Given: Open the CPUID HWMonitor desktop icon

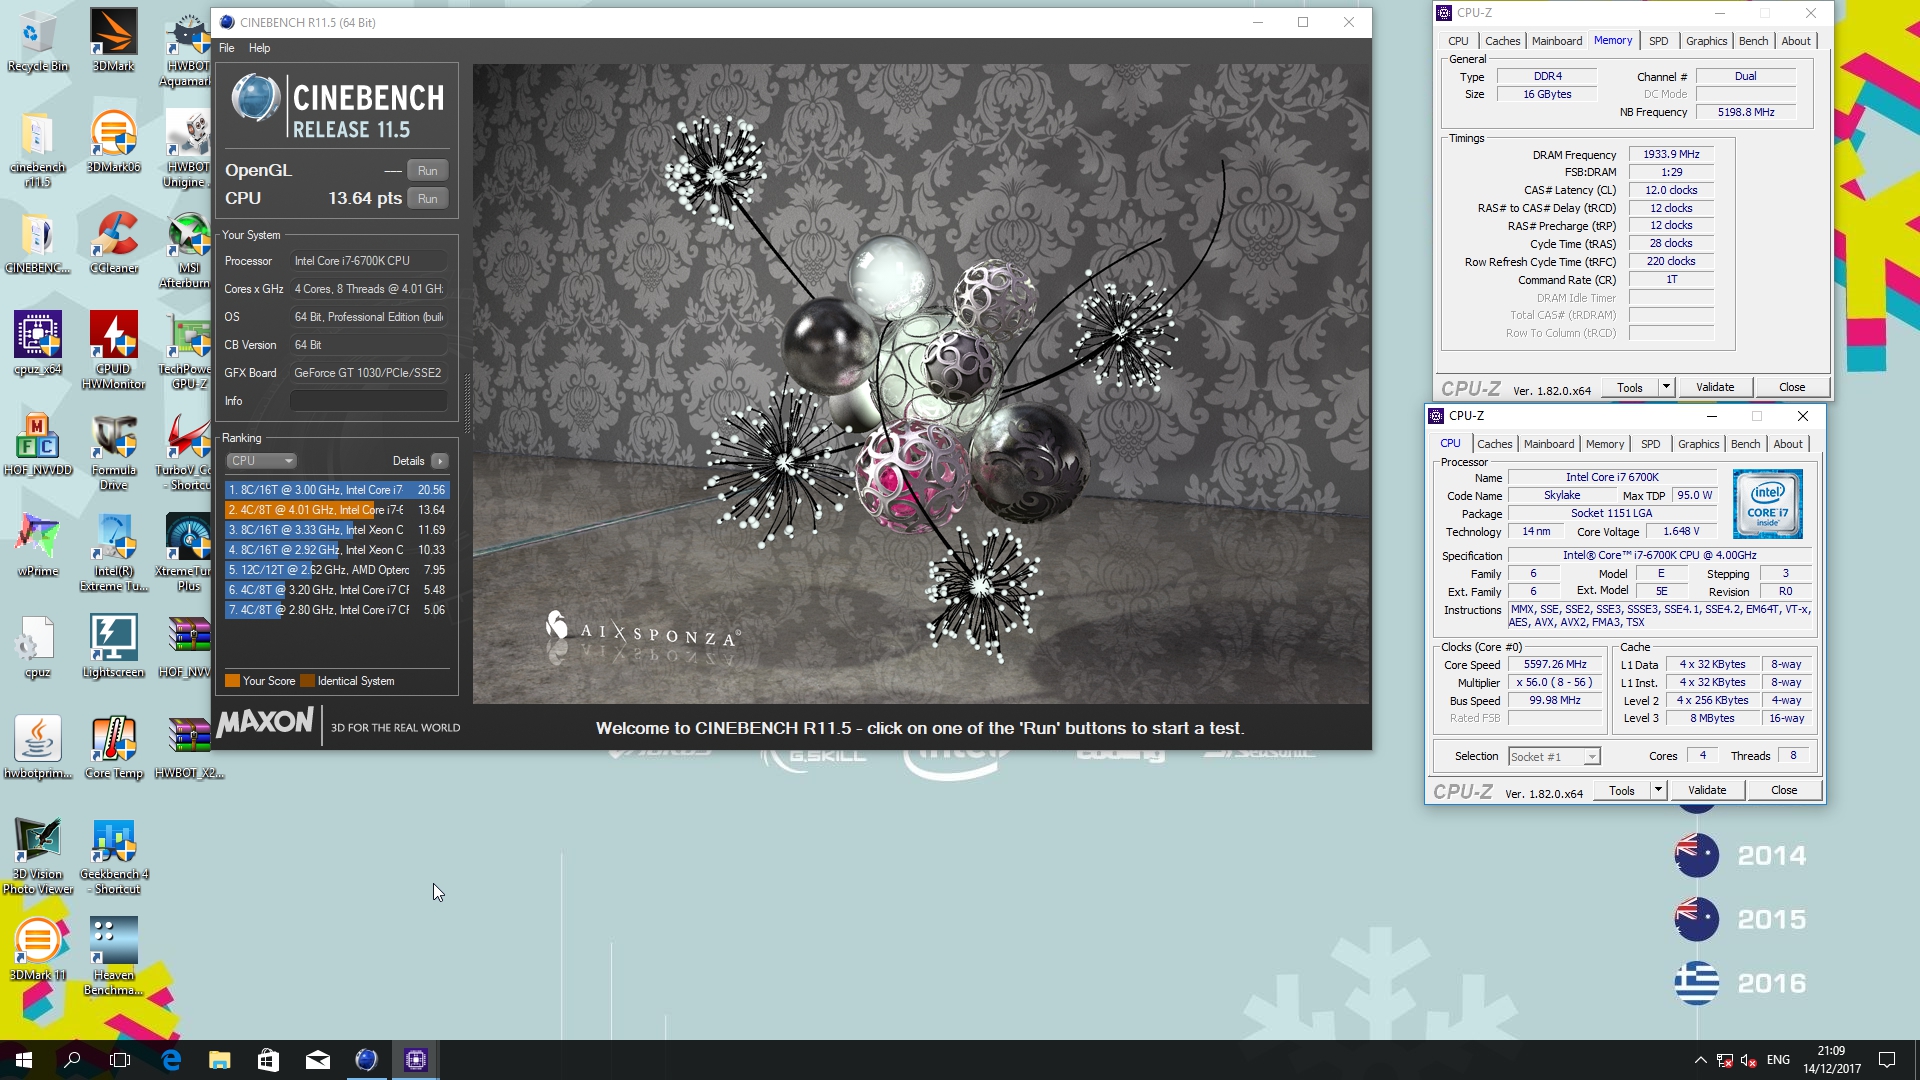Looking at the screenshot, I should click(113, 351).
